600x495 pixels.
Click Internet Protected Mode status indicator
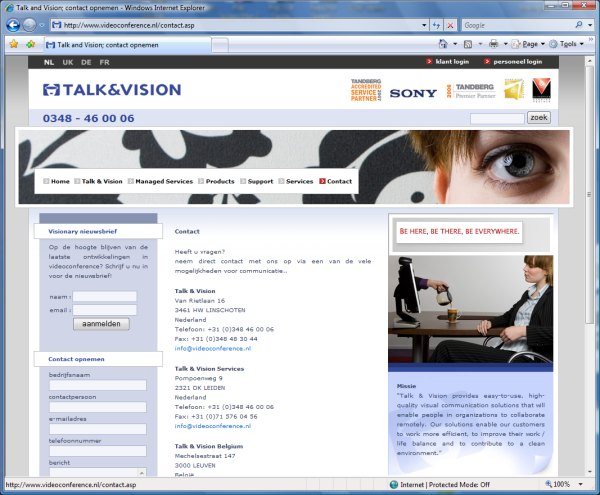point(440,485)
